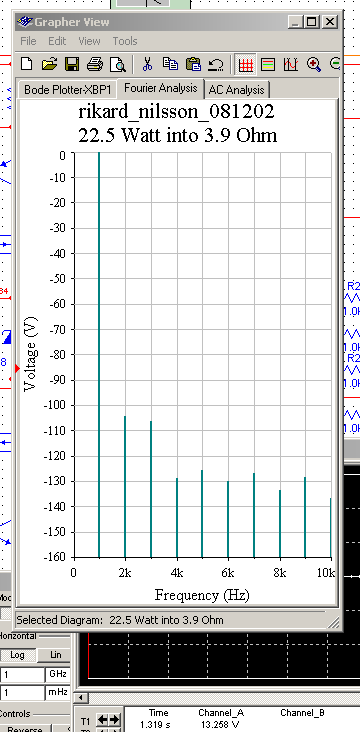Open Print Preview in Grapher toolbar
Image resolution: width=360 pixels, height=732 pixels.
coord(118,64)
